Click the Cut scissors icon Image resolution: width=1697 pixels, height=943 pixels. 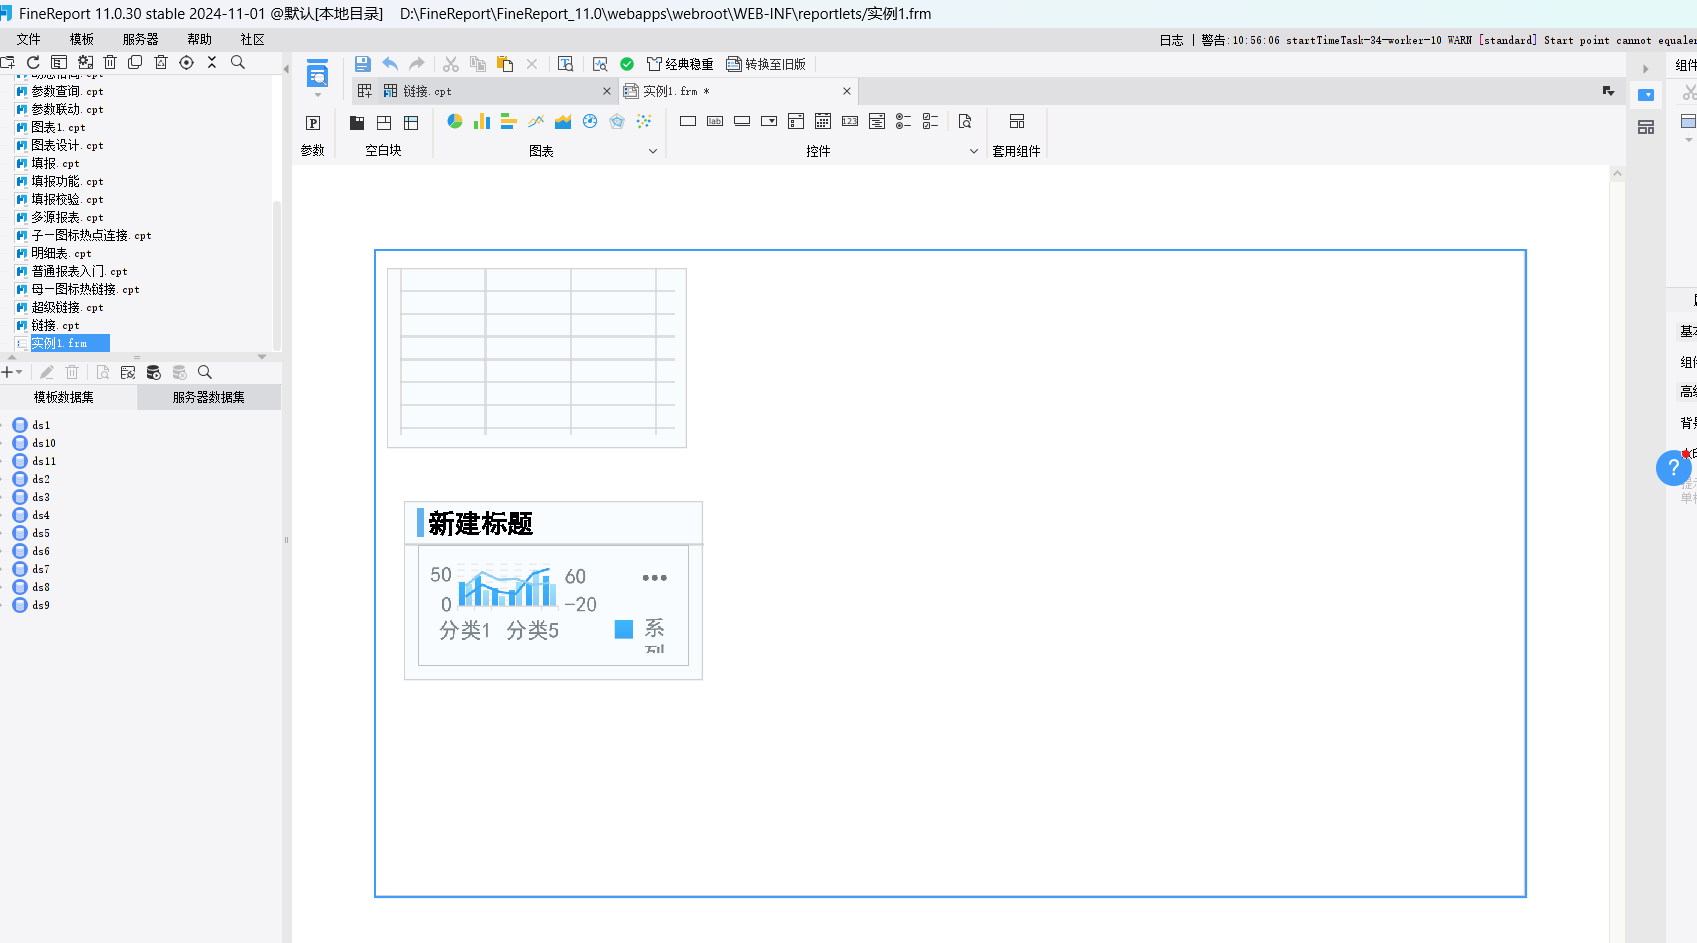pos(451,64)
